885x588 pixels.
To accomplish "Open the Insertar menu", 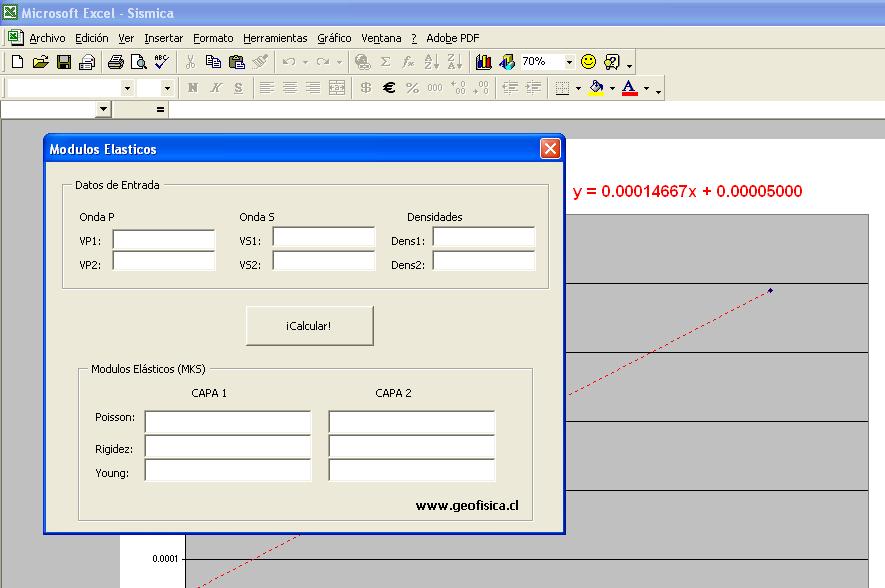I will (164, 38).
